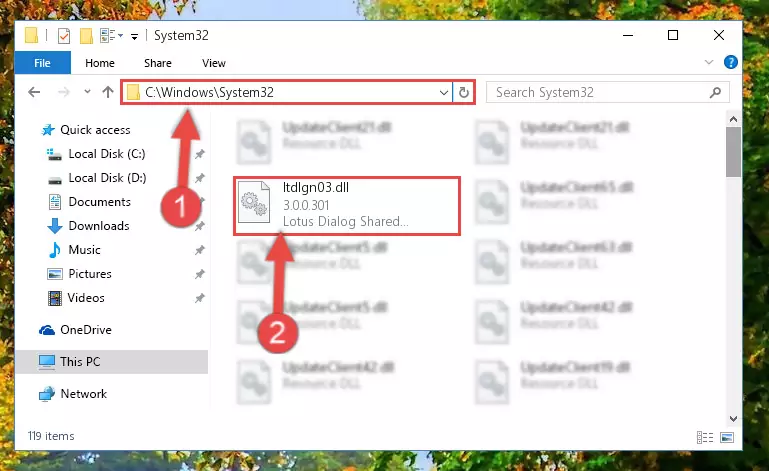The height and width of the screenshot is (471, 769).
Task: Click the pin icon next to Music
Action: coord(199,250)
